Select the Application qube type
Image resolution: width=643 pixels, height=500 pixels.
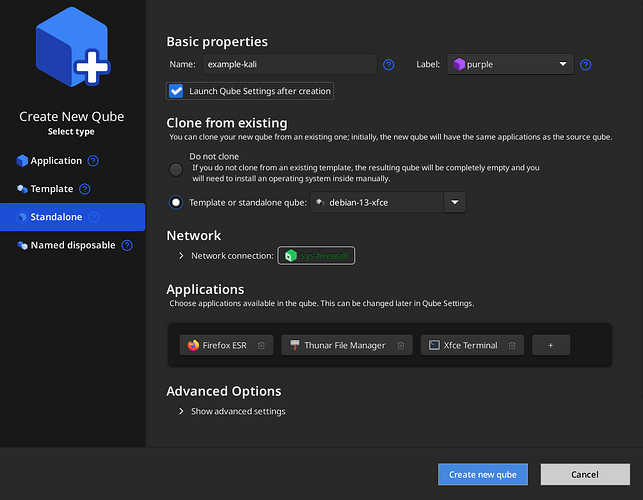pos(73,161)
